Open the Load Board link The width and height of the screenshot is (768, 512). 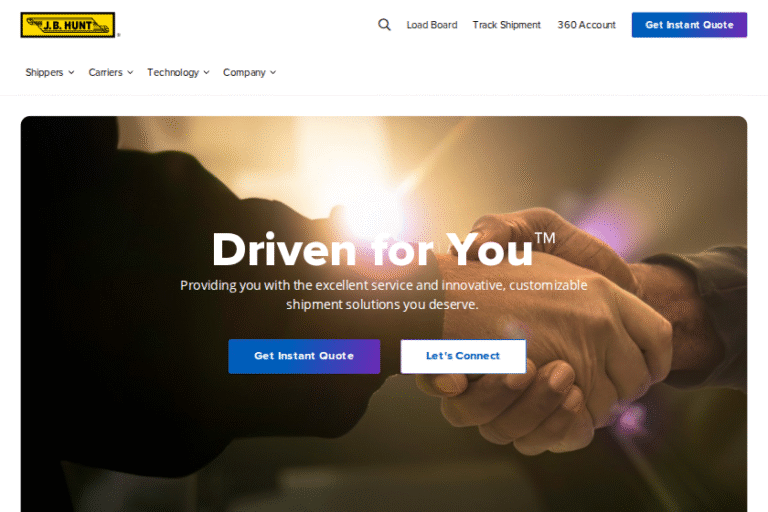(432, 25)
